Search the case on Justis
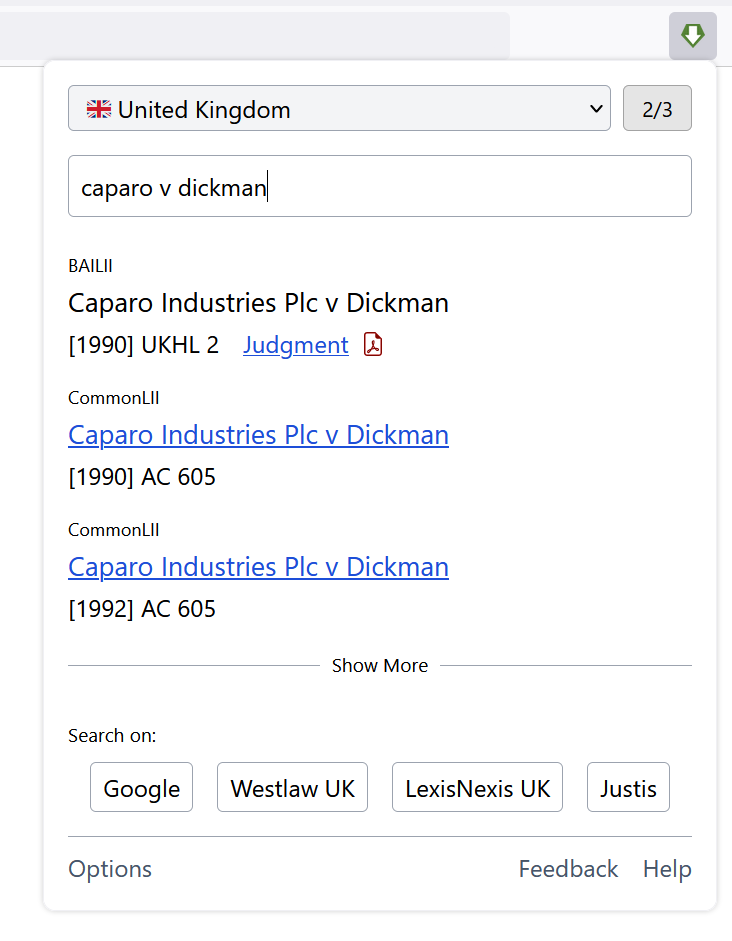Image resolution: width=732 pixels, height=941 pixels. 628,787
